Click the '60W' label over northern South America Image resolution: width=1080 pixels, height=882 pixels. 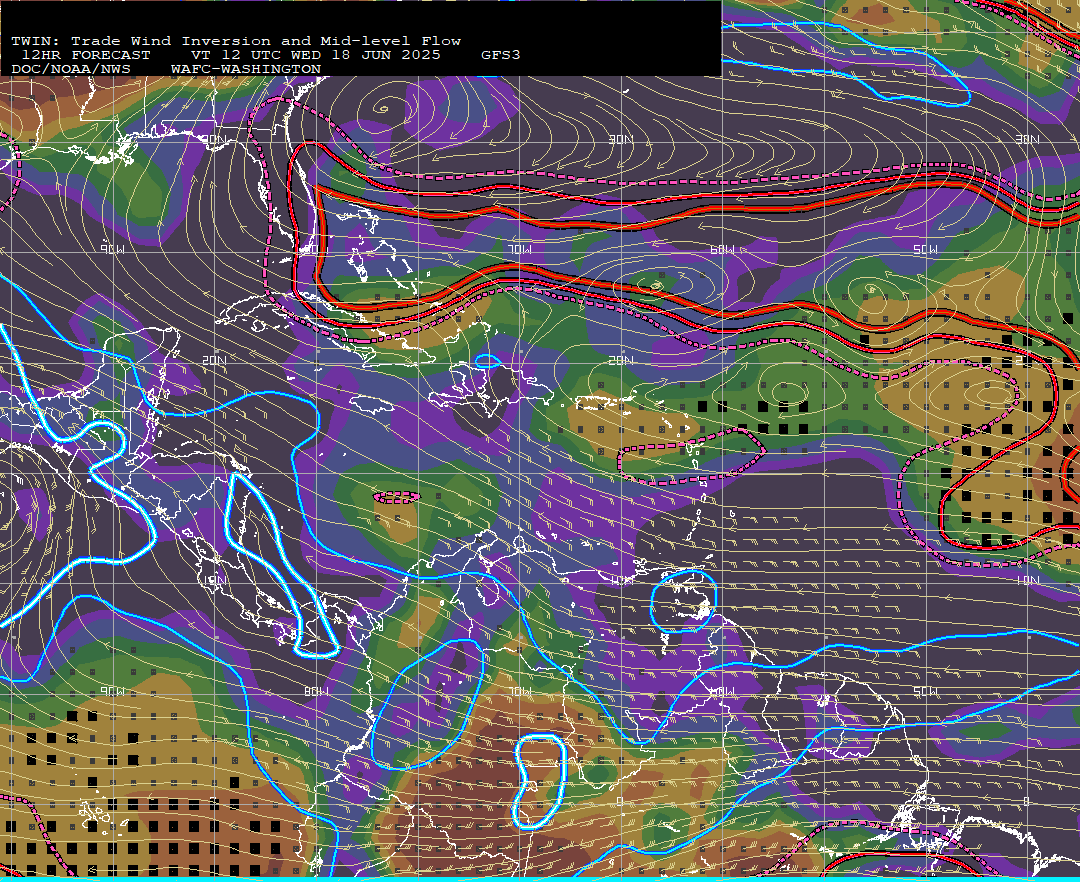(x=723, y=691)
